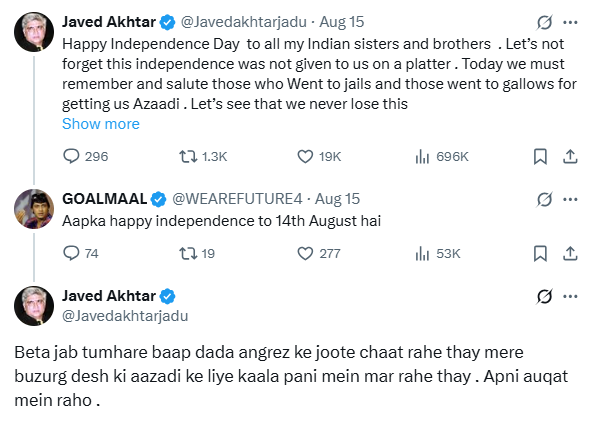Bookmark Javed Akhtar's first tweet
Viewport: 595px width, 428px height.
click(x=540, y=156)
